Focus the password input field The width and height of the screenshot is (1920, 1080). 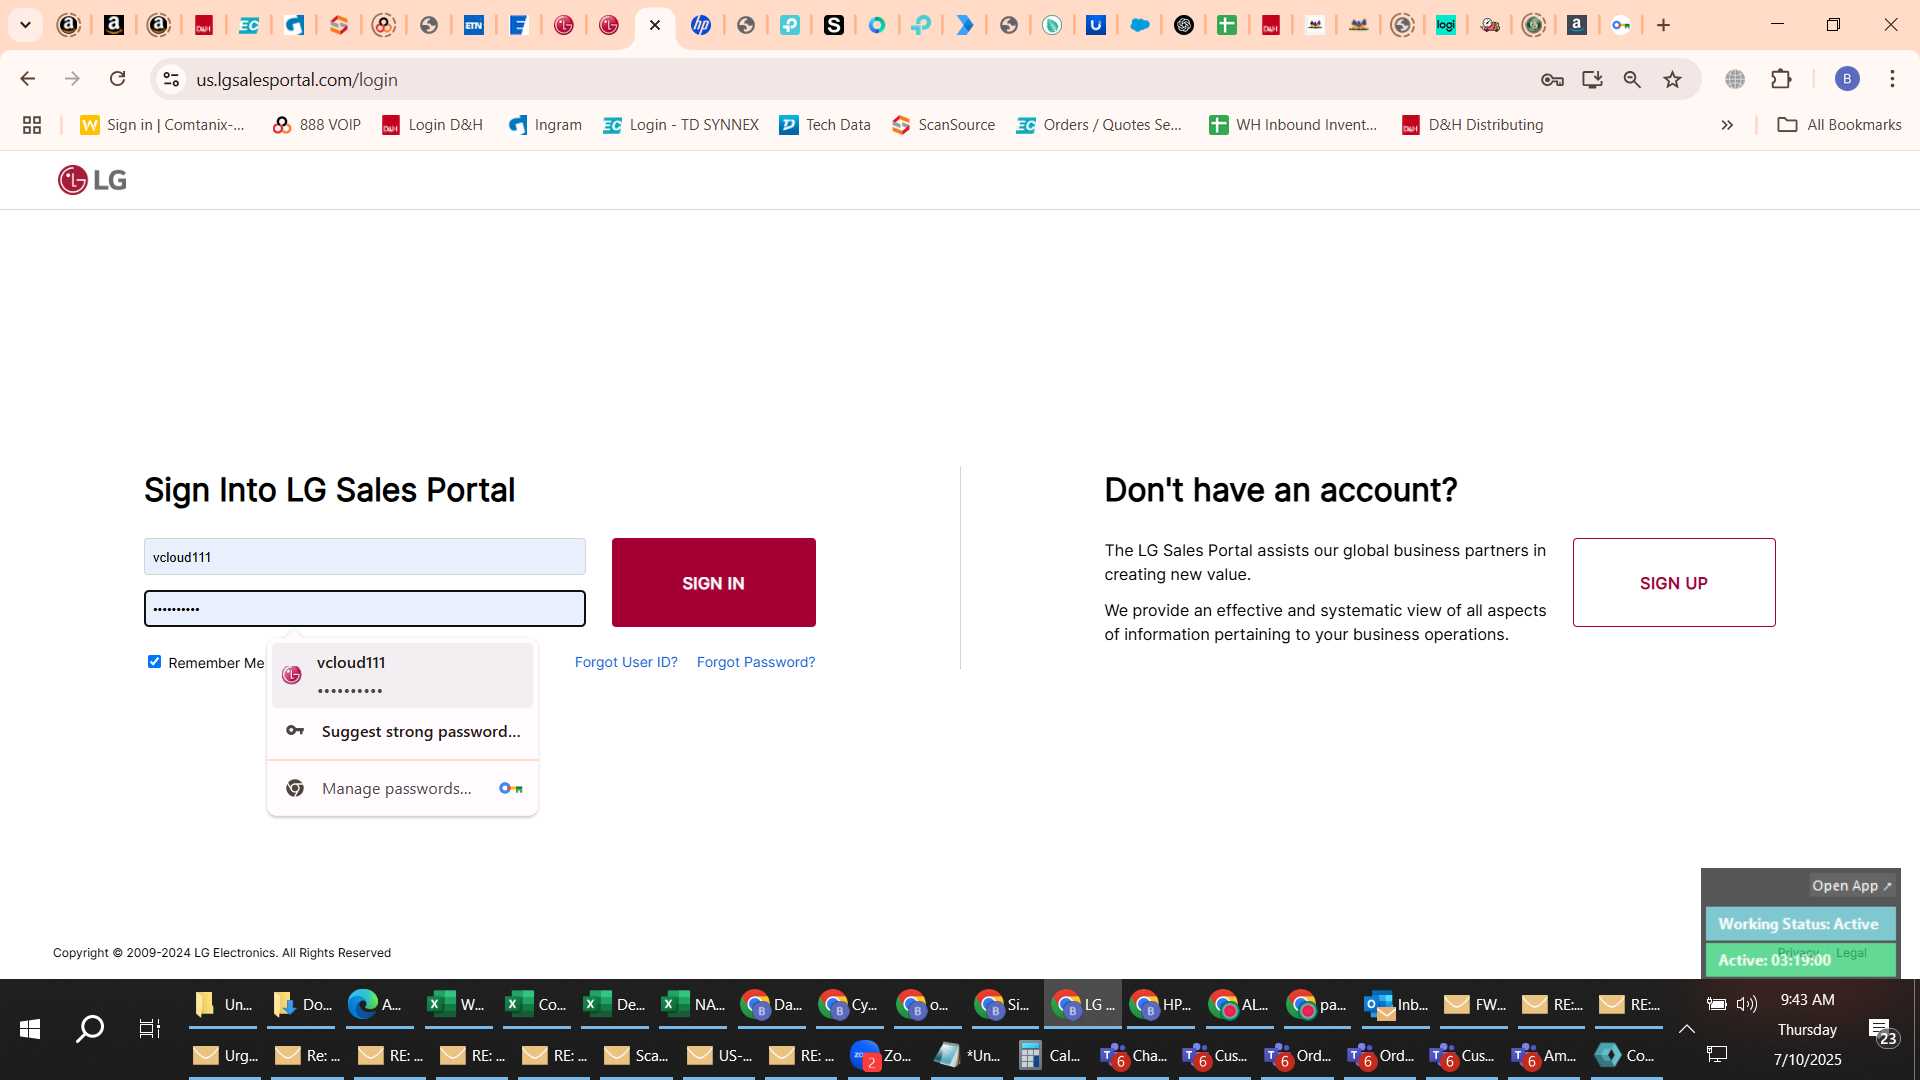(365, 608)
